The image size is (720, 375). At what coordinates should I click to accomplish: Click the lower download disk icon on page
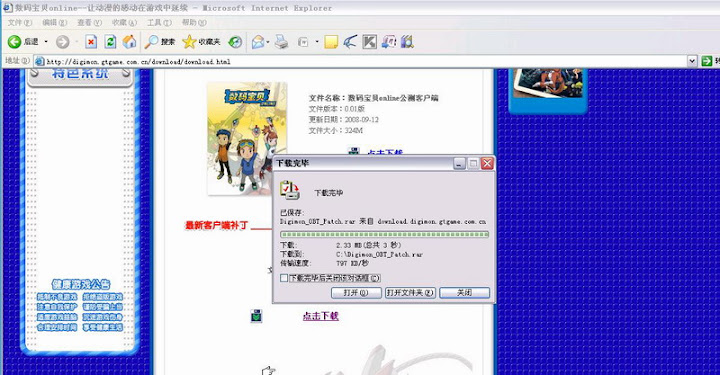coord(256,316)
